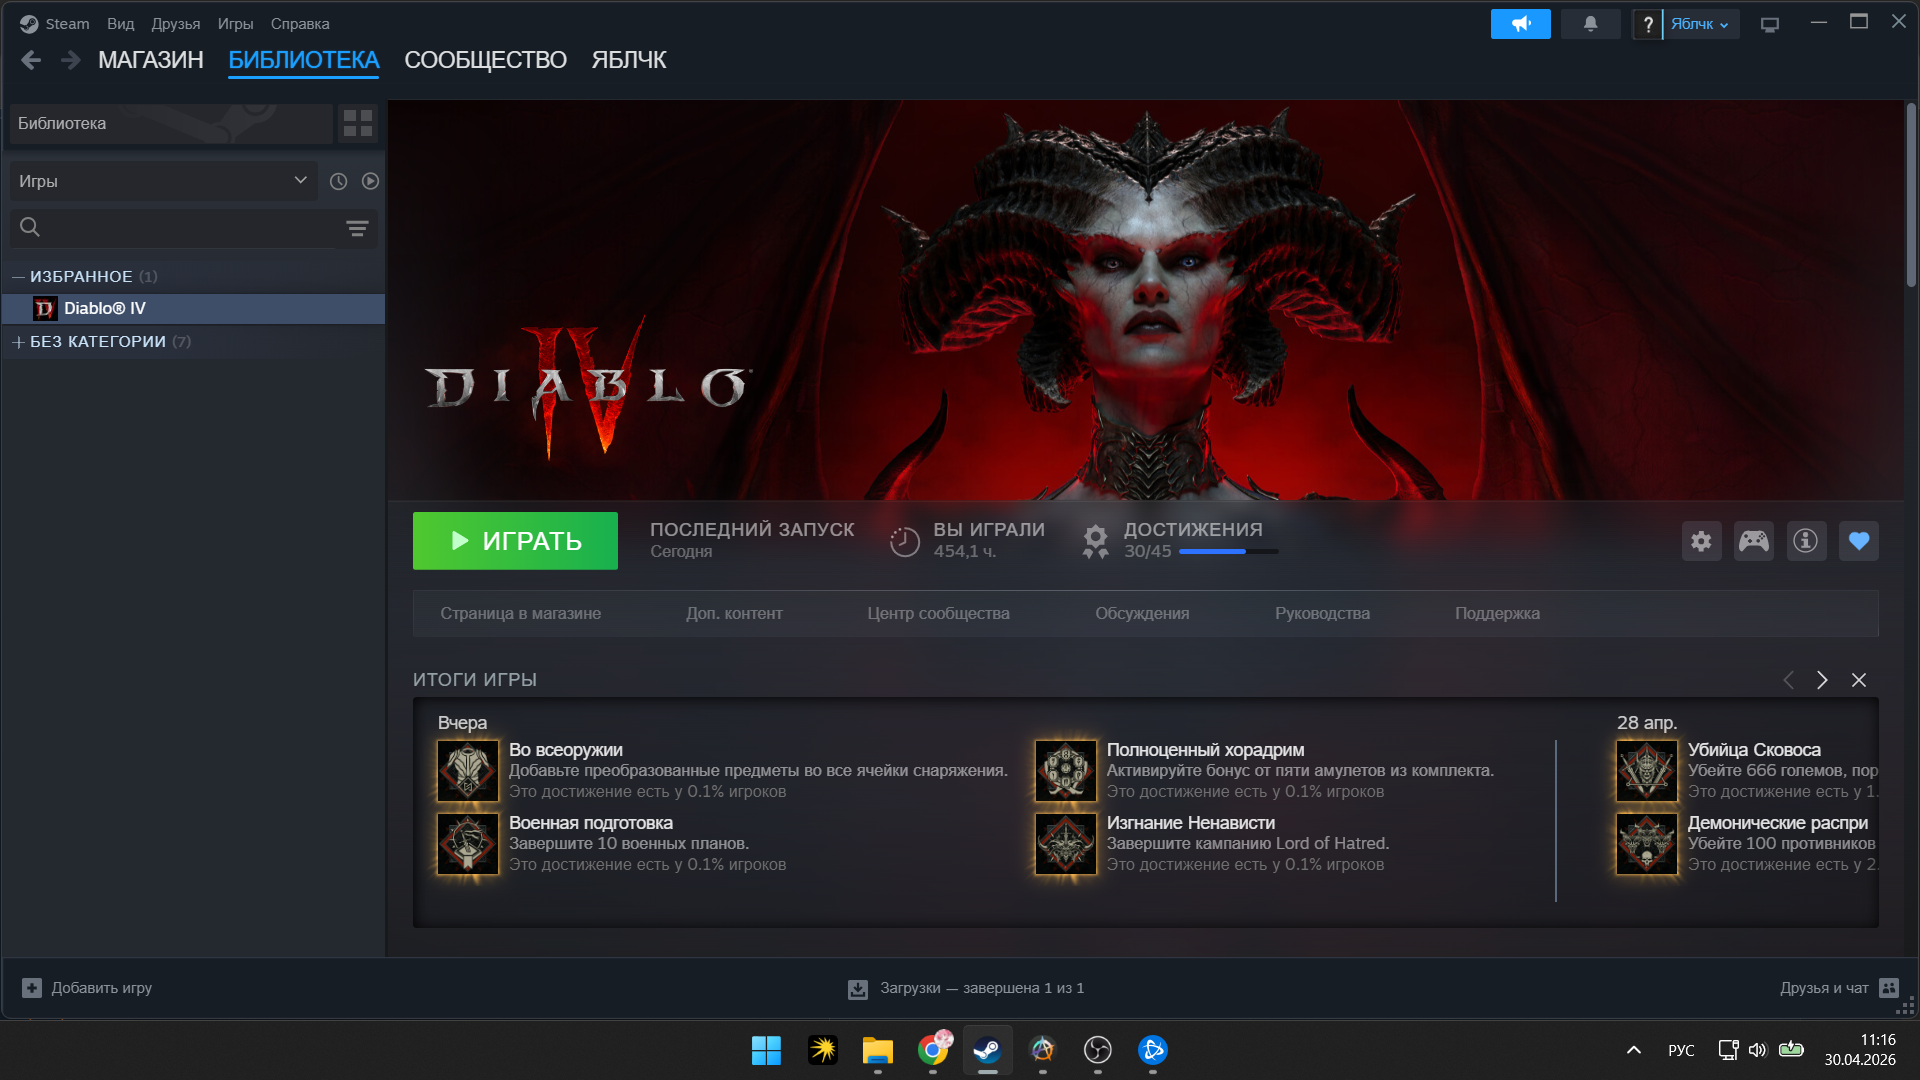Open the 'Военная подготовка' achievement icon
This screenshot has width=1920, height=1080.
468,844
